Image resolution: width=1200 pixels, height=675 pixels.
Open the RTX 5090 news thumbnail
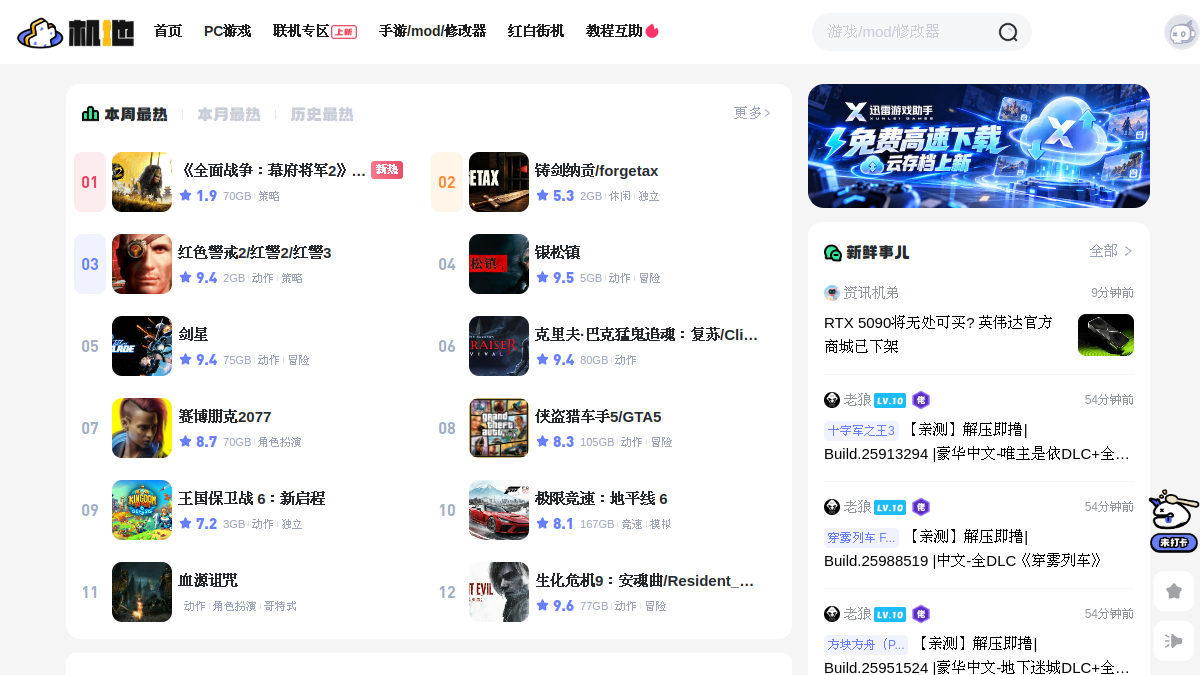point(1106,335)
